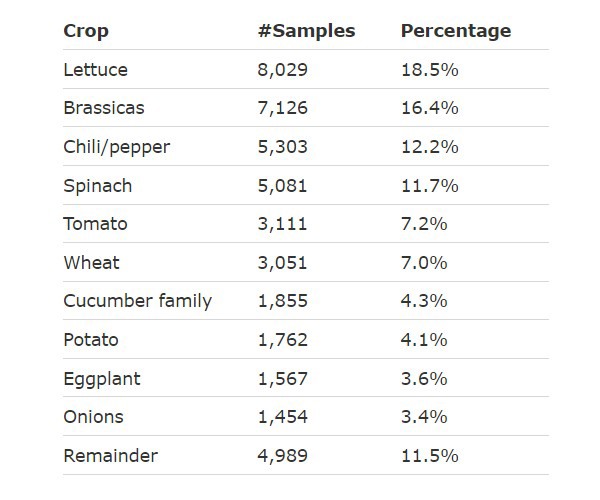Select the 4,989 samples value
Screen dimensions: 600x500
coord(282,456)
